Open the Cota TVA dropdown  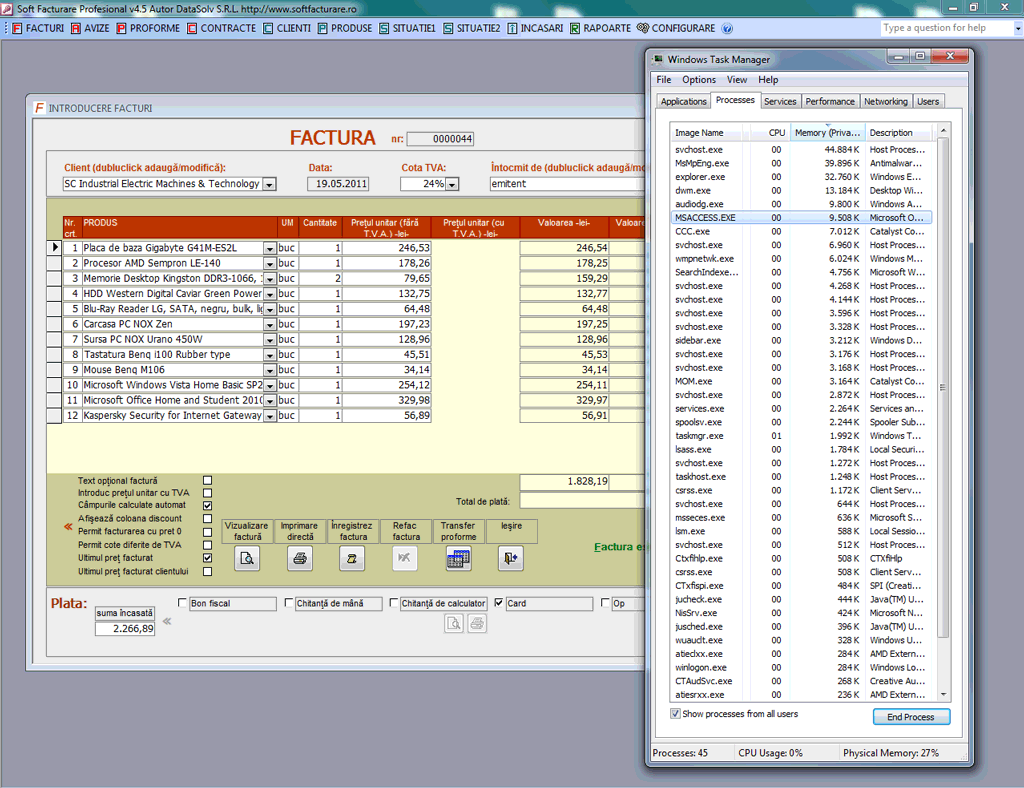coord(452,185)
